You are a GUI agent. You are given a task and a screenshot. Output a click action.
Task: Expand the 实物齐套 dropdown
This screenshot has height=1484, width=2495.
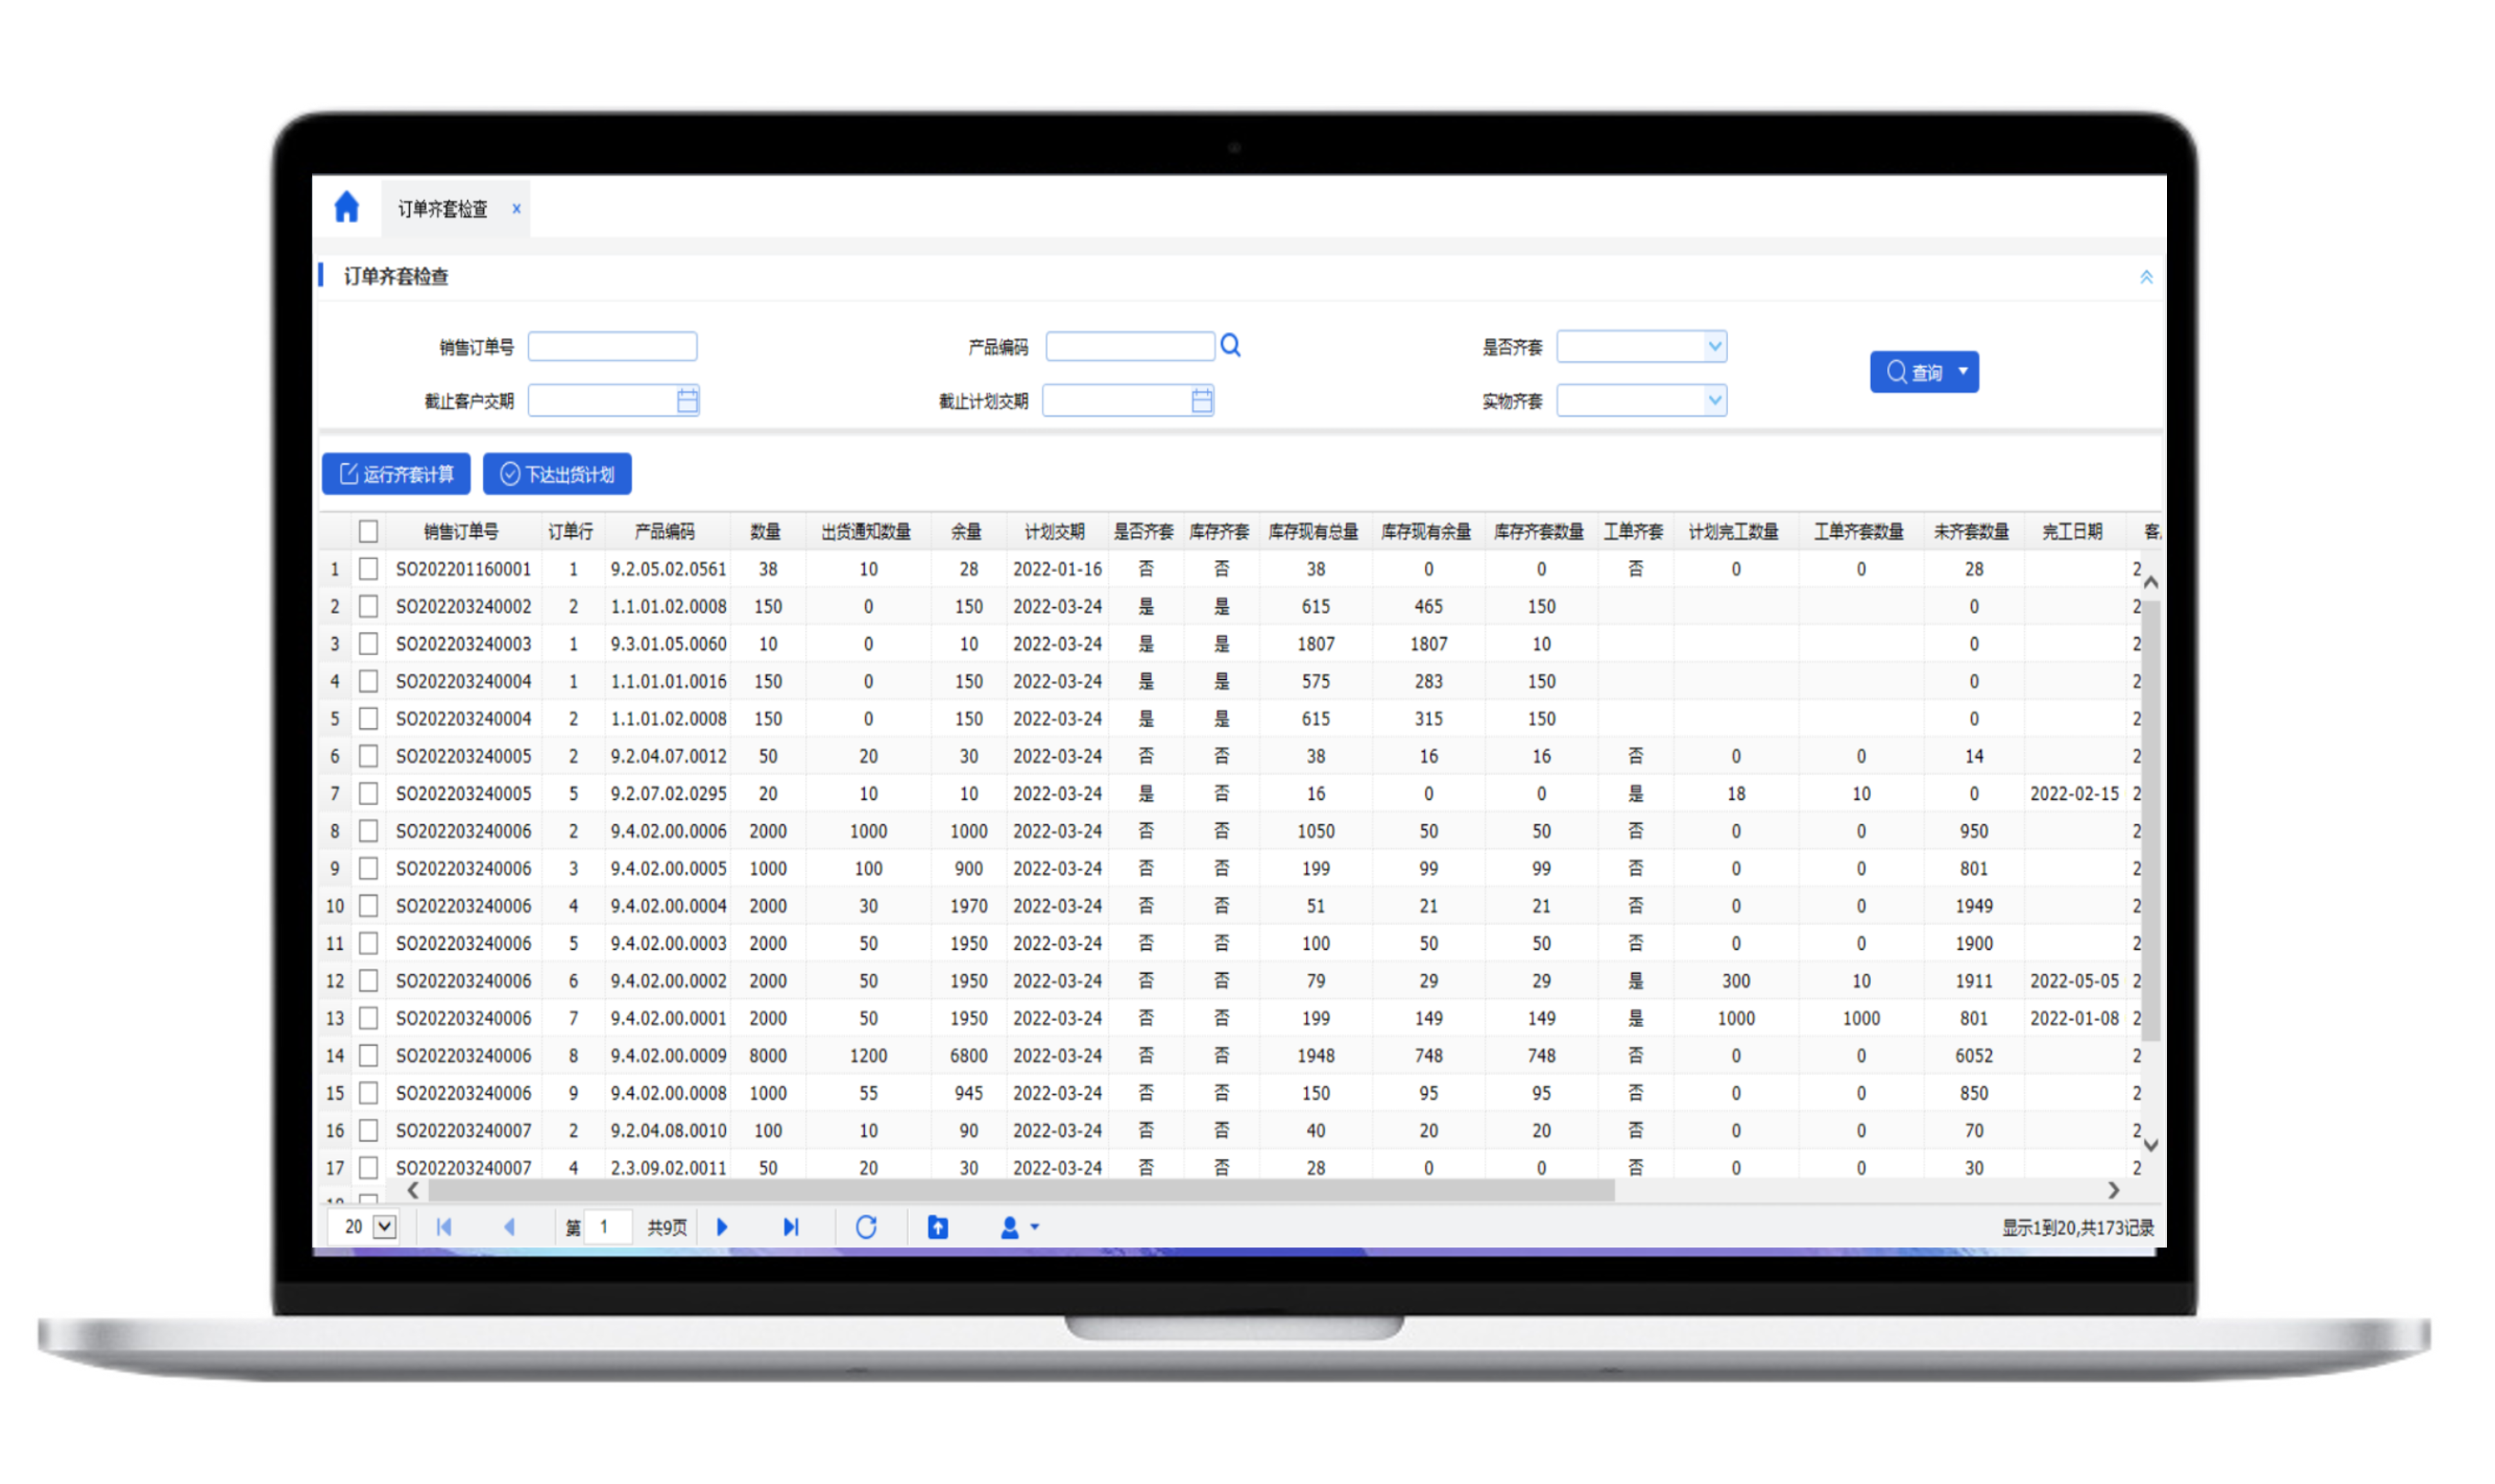coord(1714,401)
